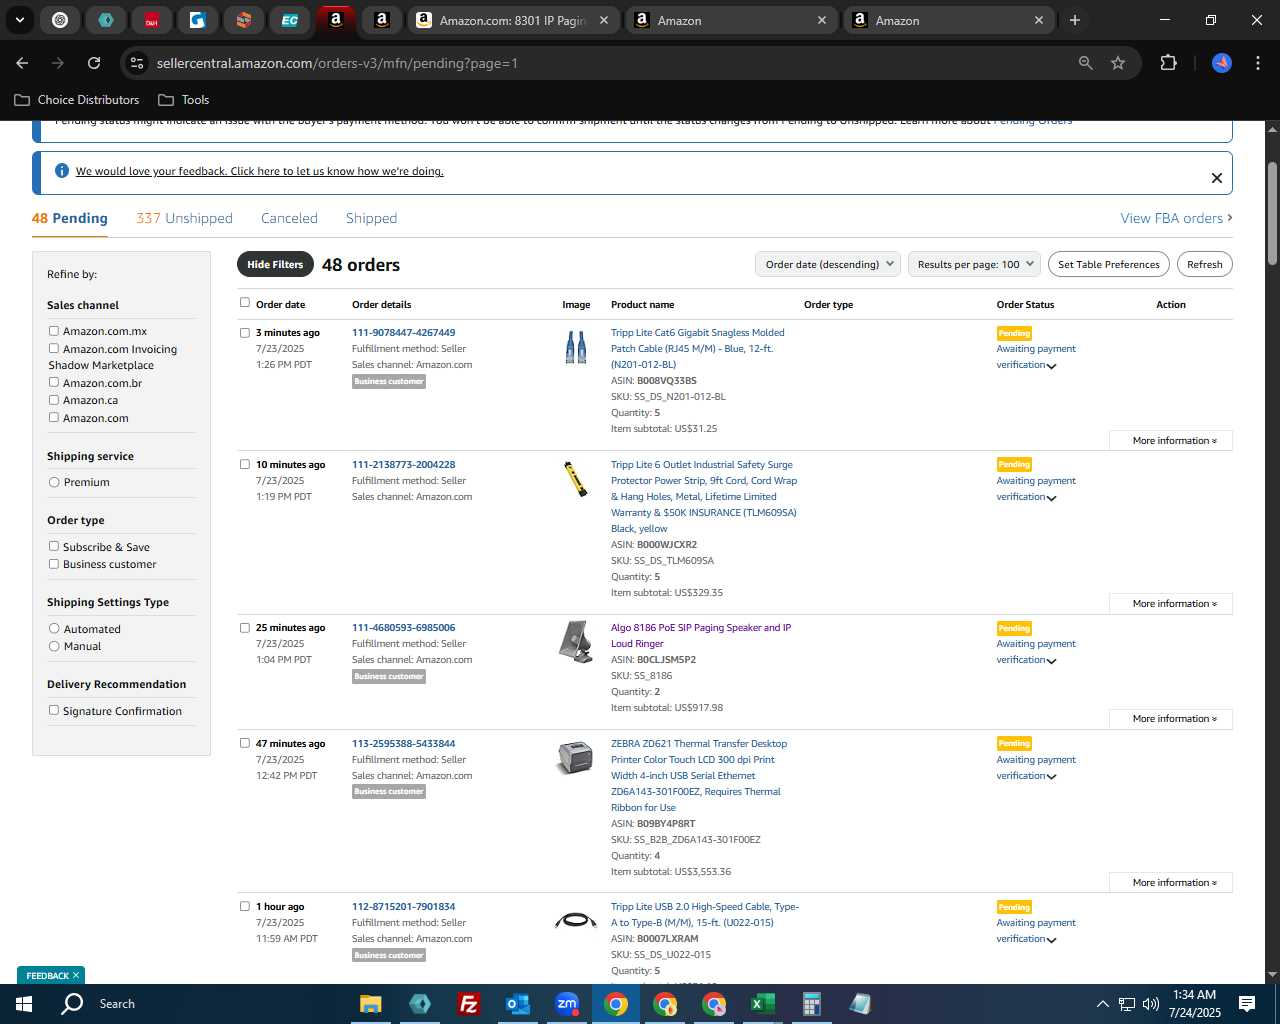Screen dimensions: 1280x1024
Task: Open Excel from the taskbar
Action: click(x=762, y=1004)
